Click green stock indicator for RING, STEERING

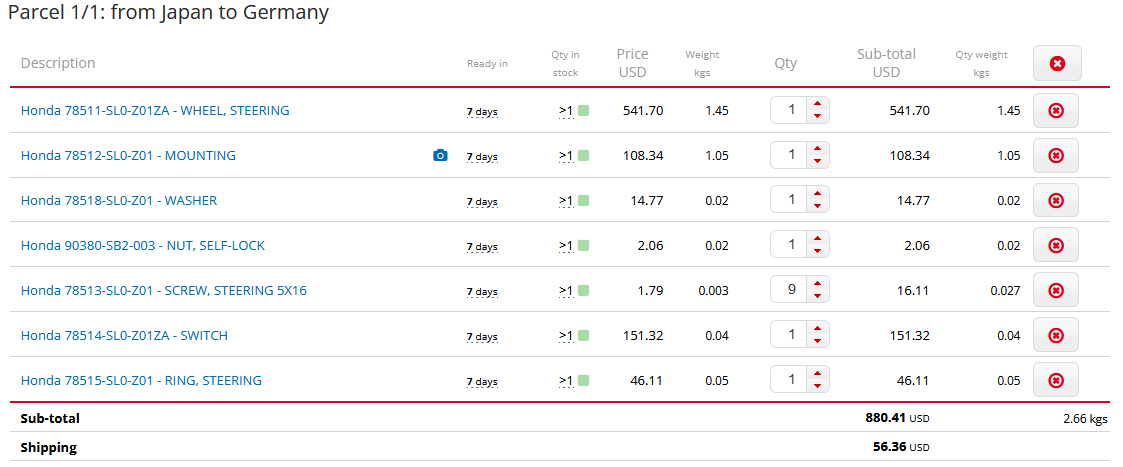[583, 380]
